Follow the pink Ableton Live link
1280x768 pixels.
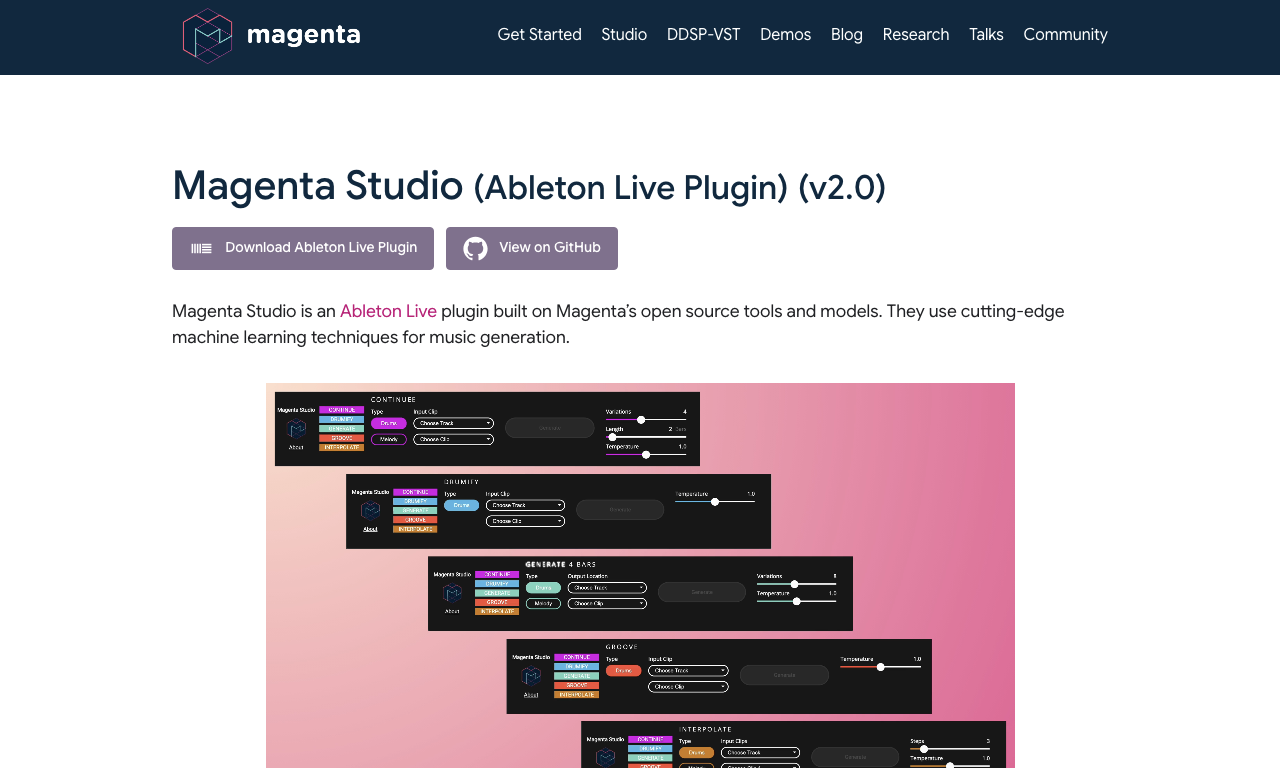pyautogui.click(x=388, y=311)
